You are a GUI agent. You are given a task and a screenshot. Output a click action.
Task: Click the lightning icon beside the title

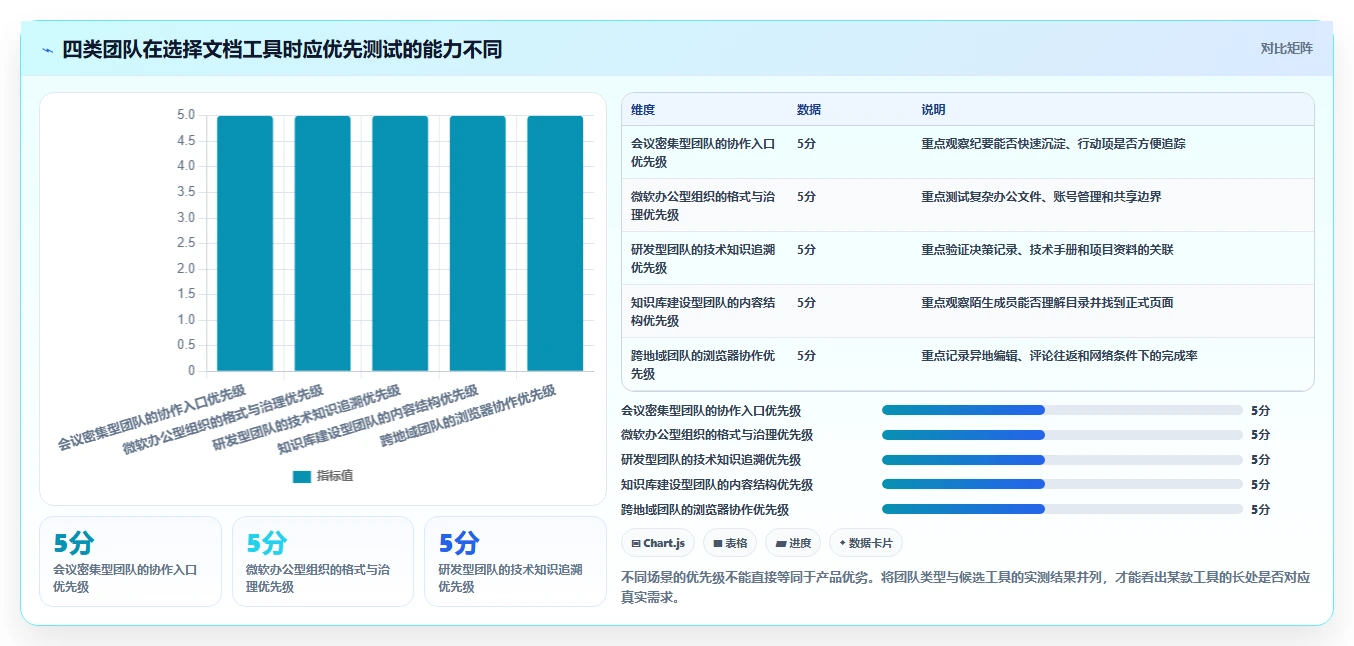point(48,50)
